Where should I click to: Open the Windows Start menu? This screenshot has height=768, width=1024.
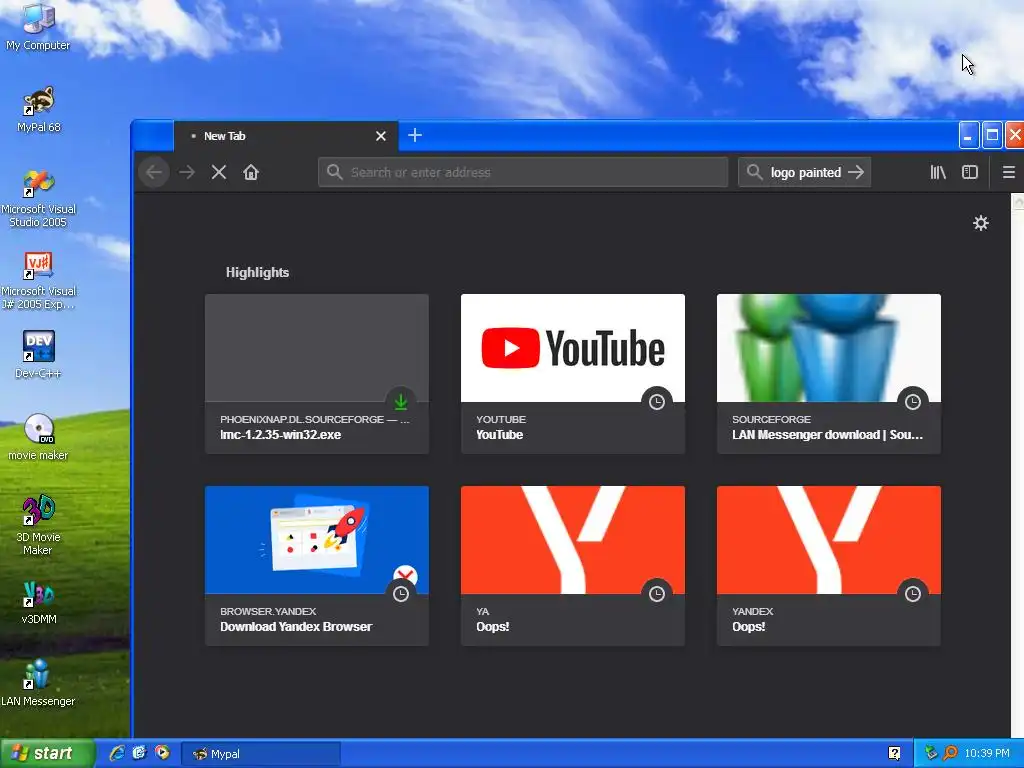click(47, 753)
